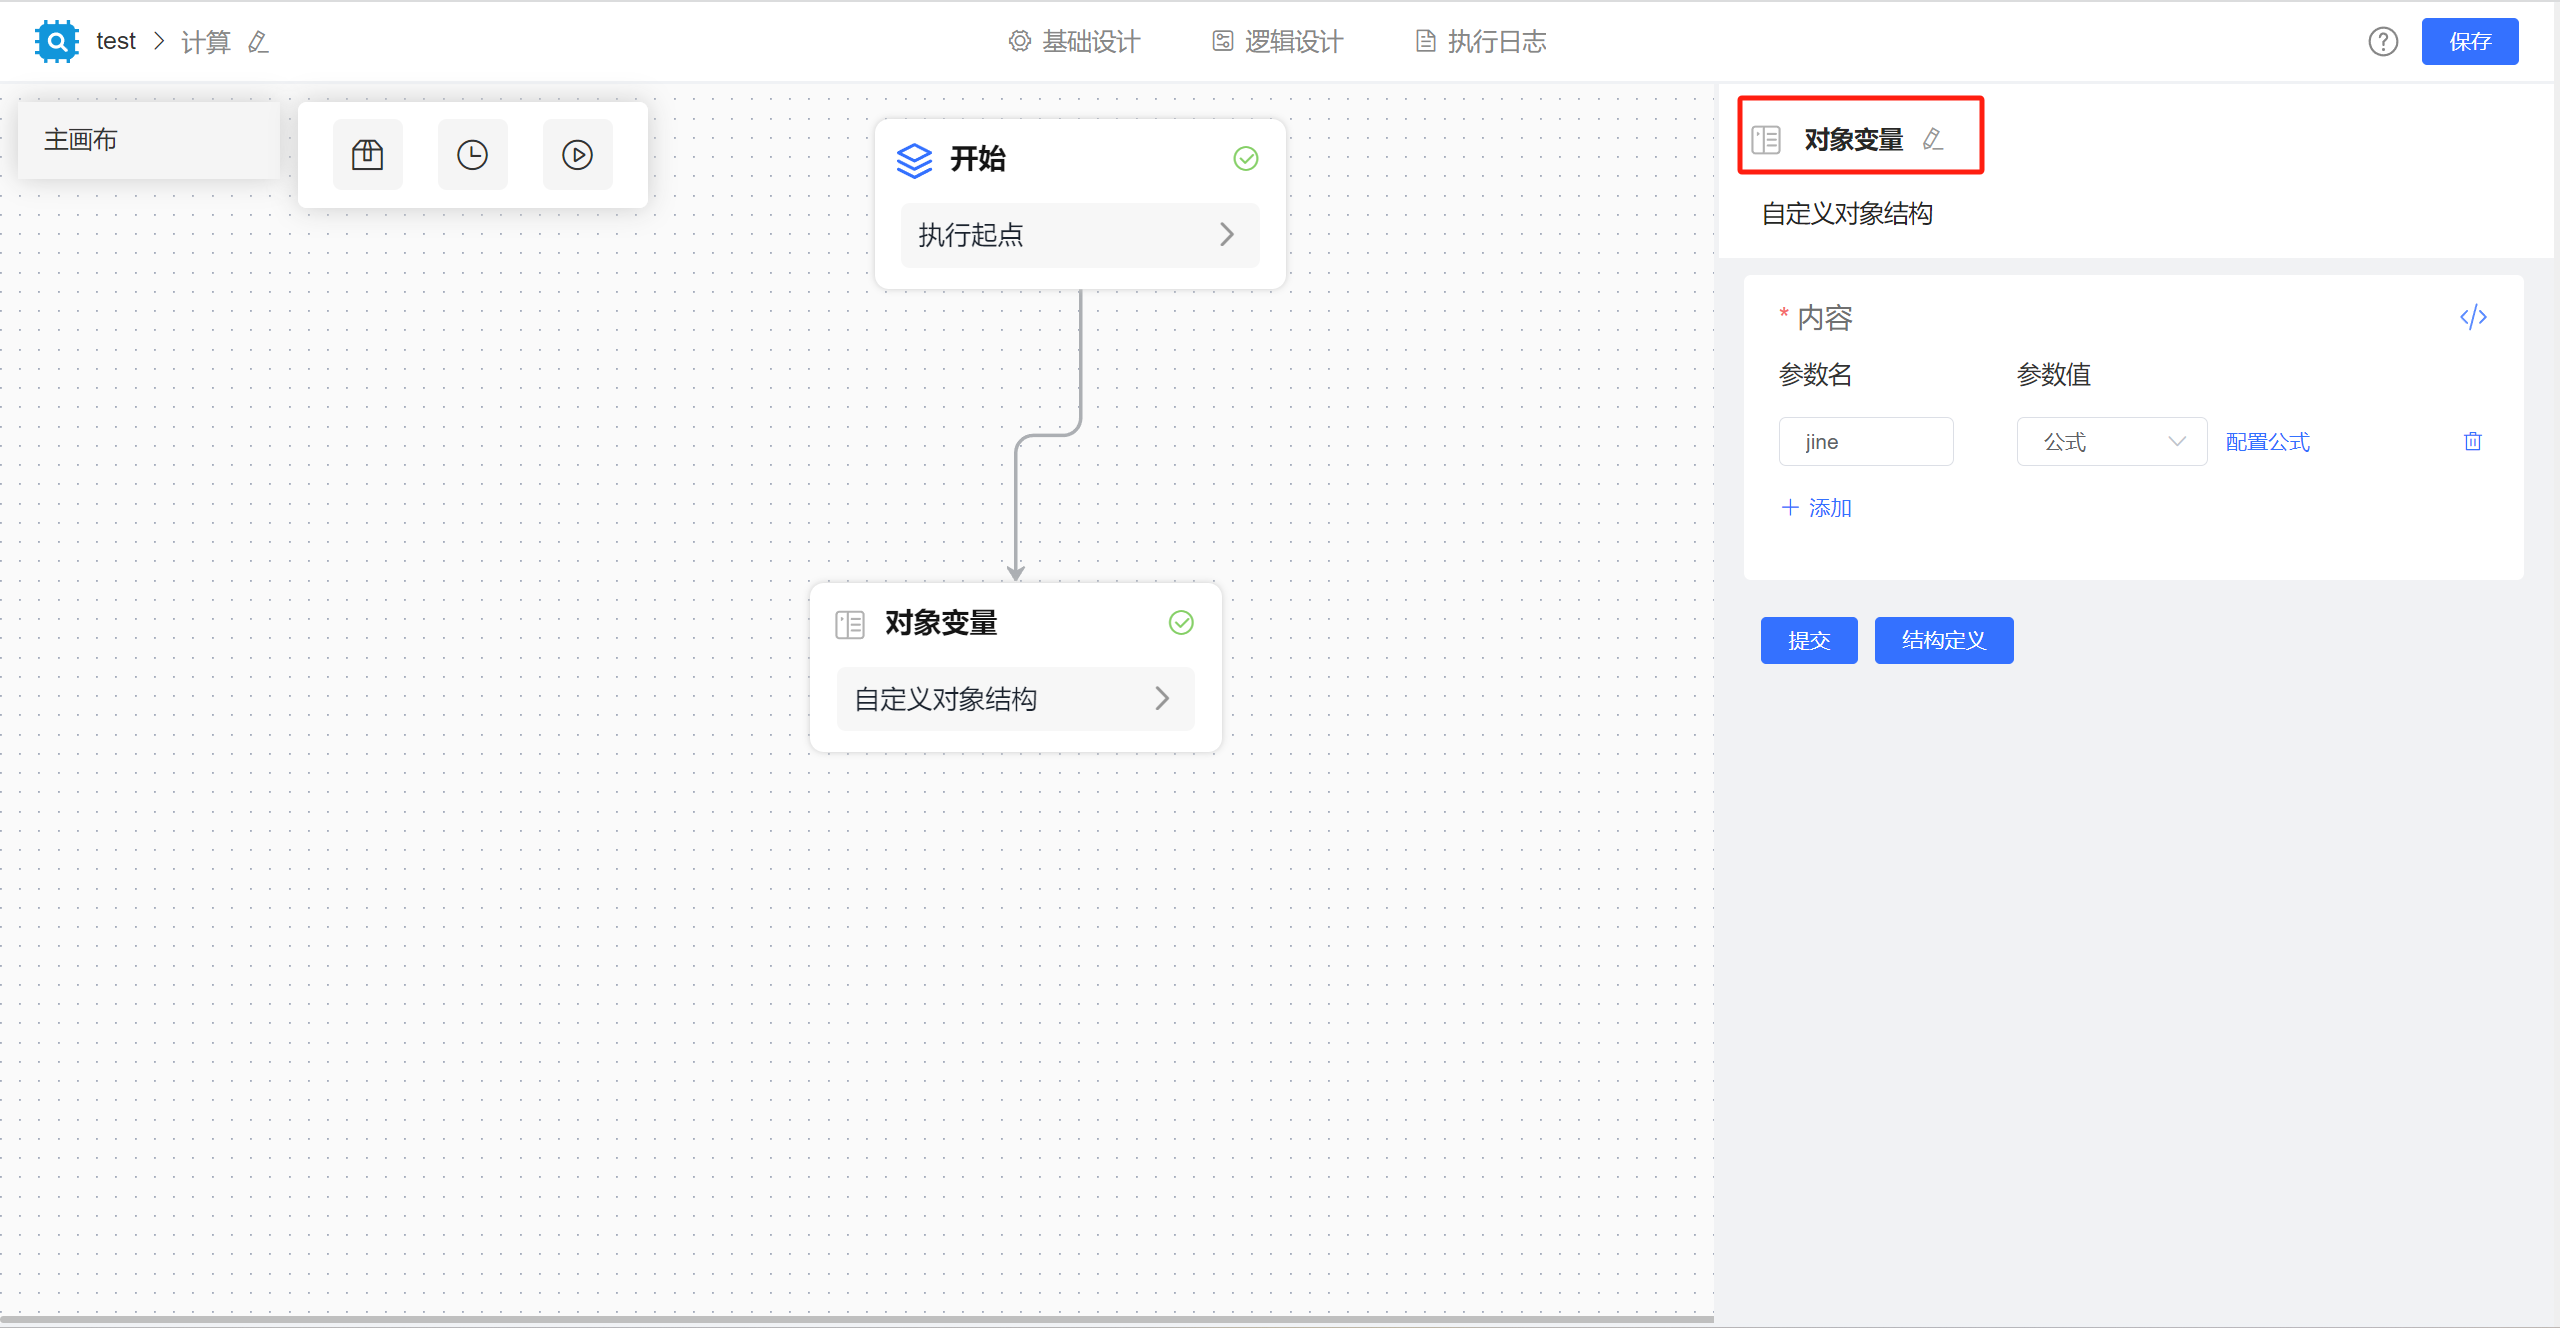Click the jine parameter name input field
Image resolution: width=2560 pixels, height=1328 pixels.
[x=1866, y=441]
